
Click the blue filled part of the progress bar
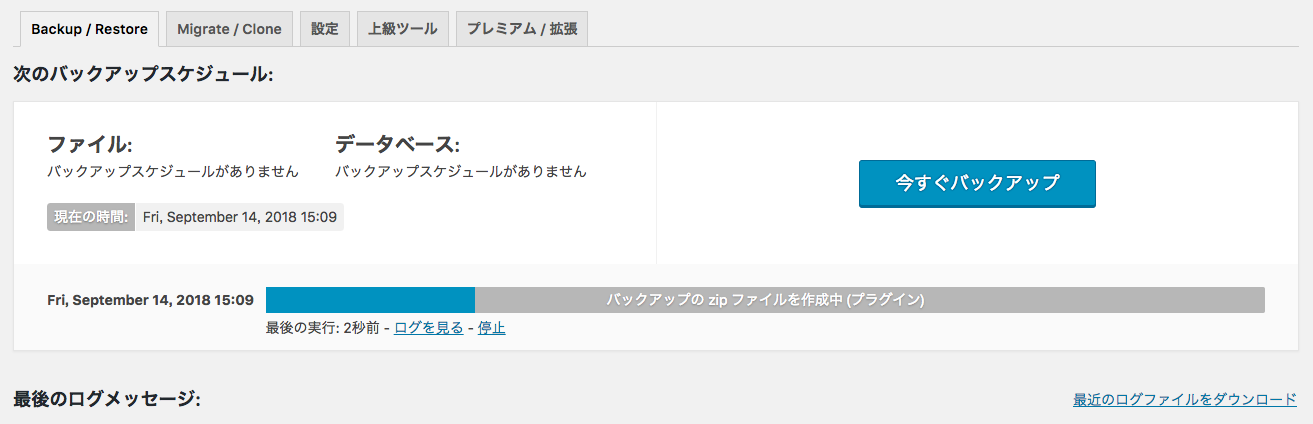coord(370,300)
